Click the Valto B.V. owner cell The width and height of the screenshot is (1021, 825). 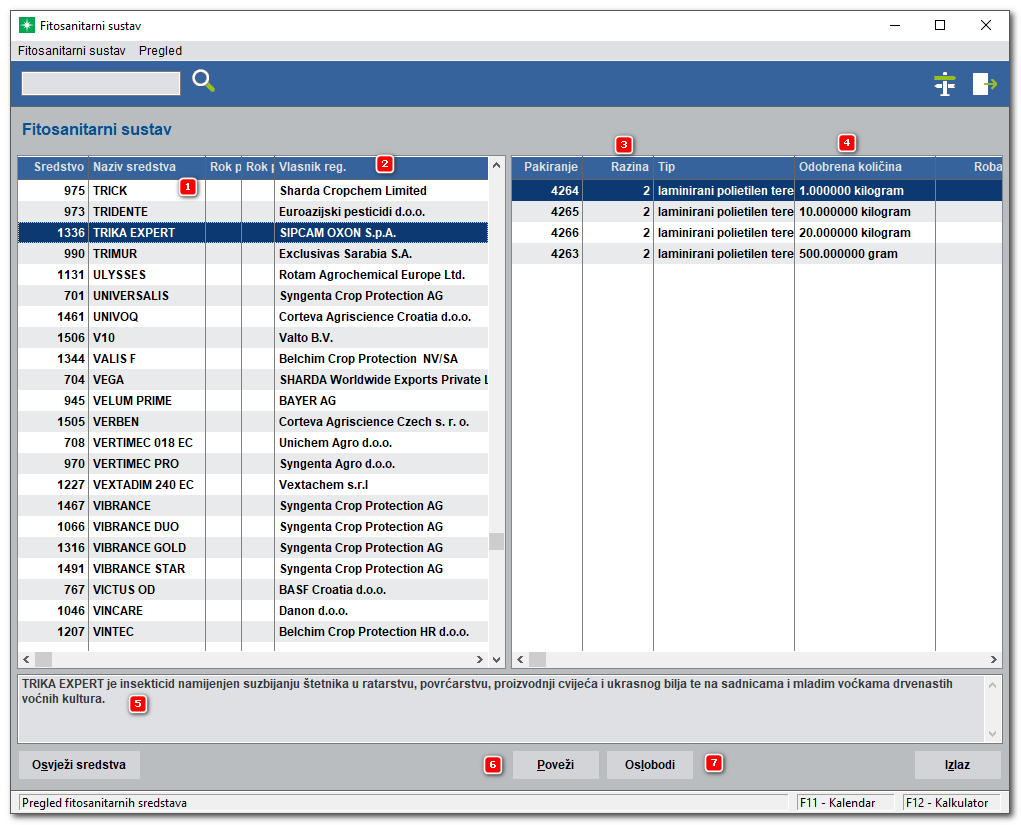(382, 338)
